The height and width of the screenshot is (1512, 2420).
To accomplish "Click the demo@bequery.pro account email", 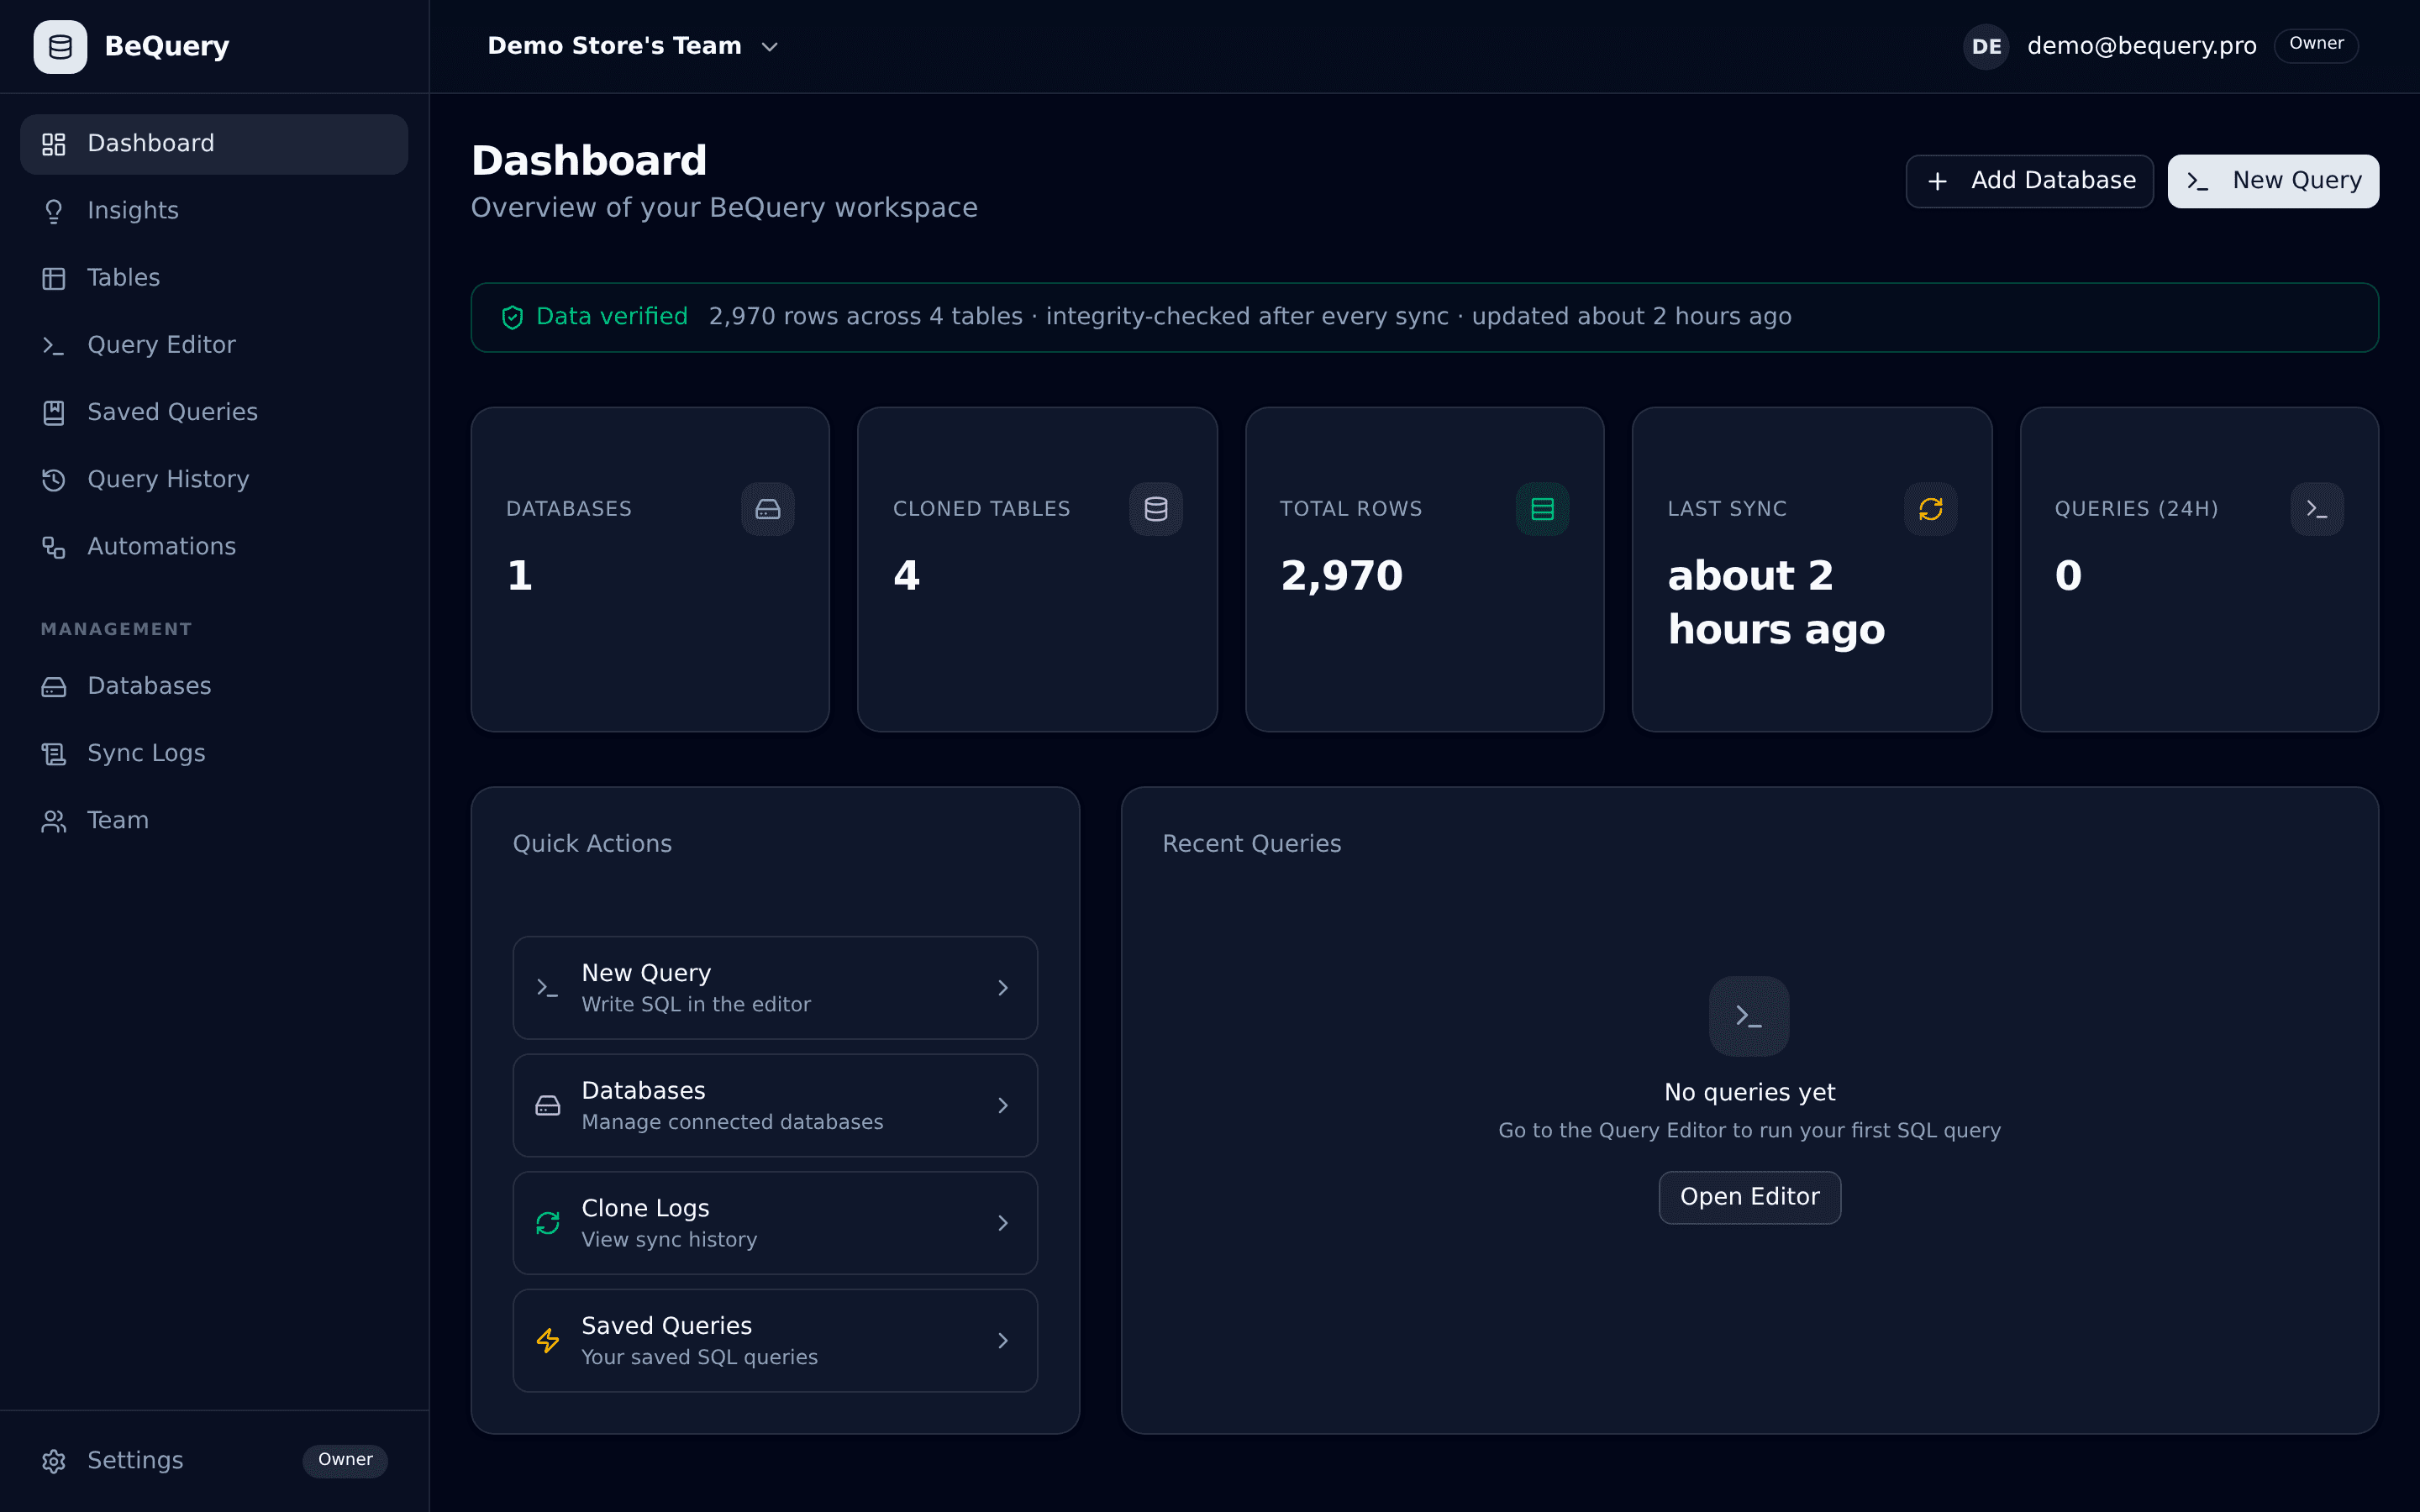I will [2141, 46].
